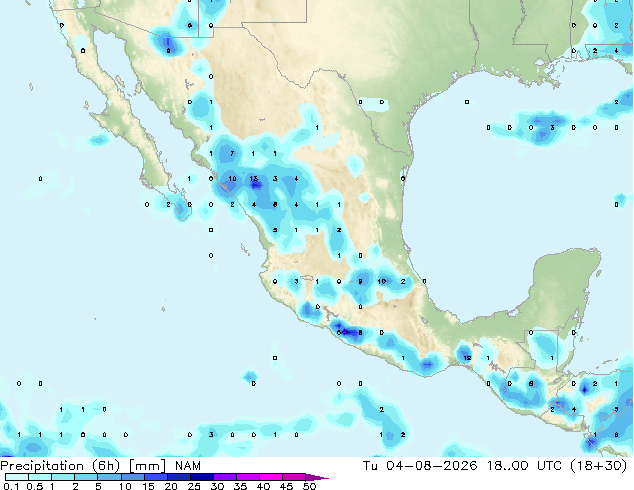Click the over-50 arrow tip of the legend

pos(317,477)
